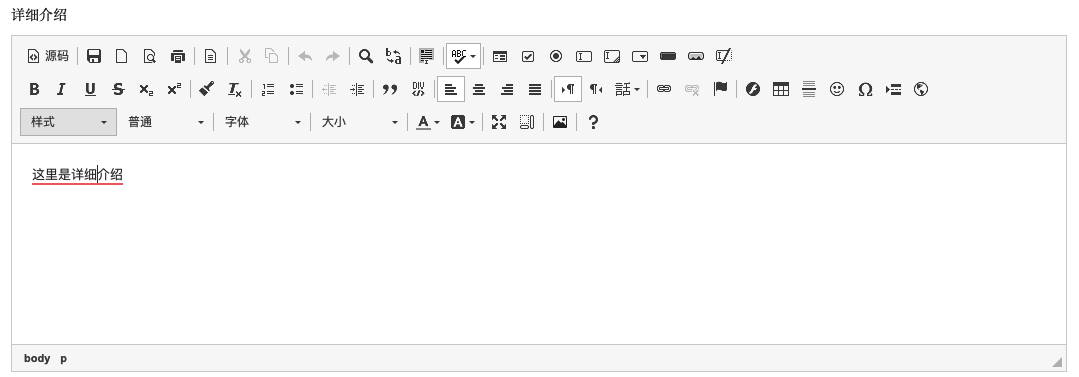
Task: Toggle underline formatting
Action: 89,89
